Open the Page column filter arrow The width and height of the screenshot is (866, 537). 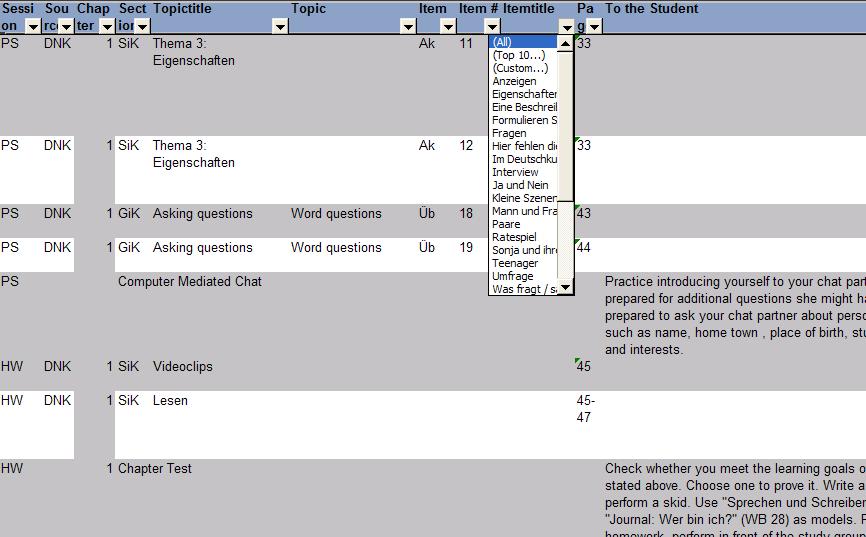coord(595,26)
